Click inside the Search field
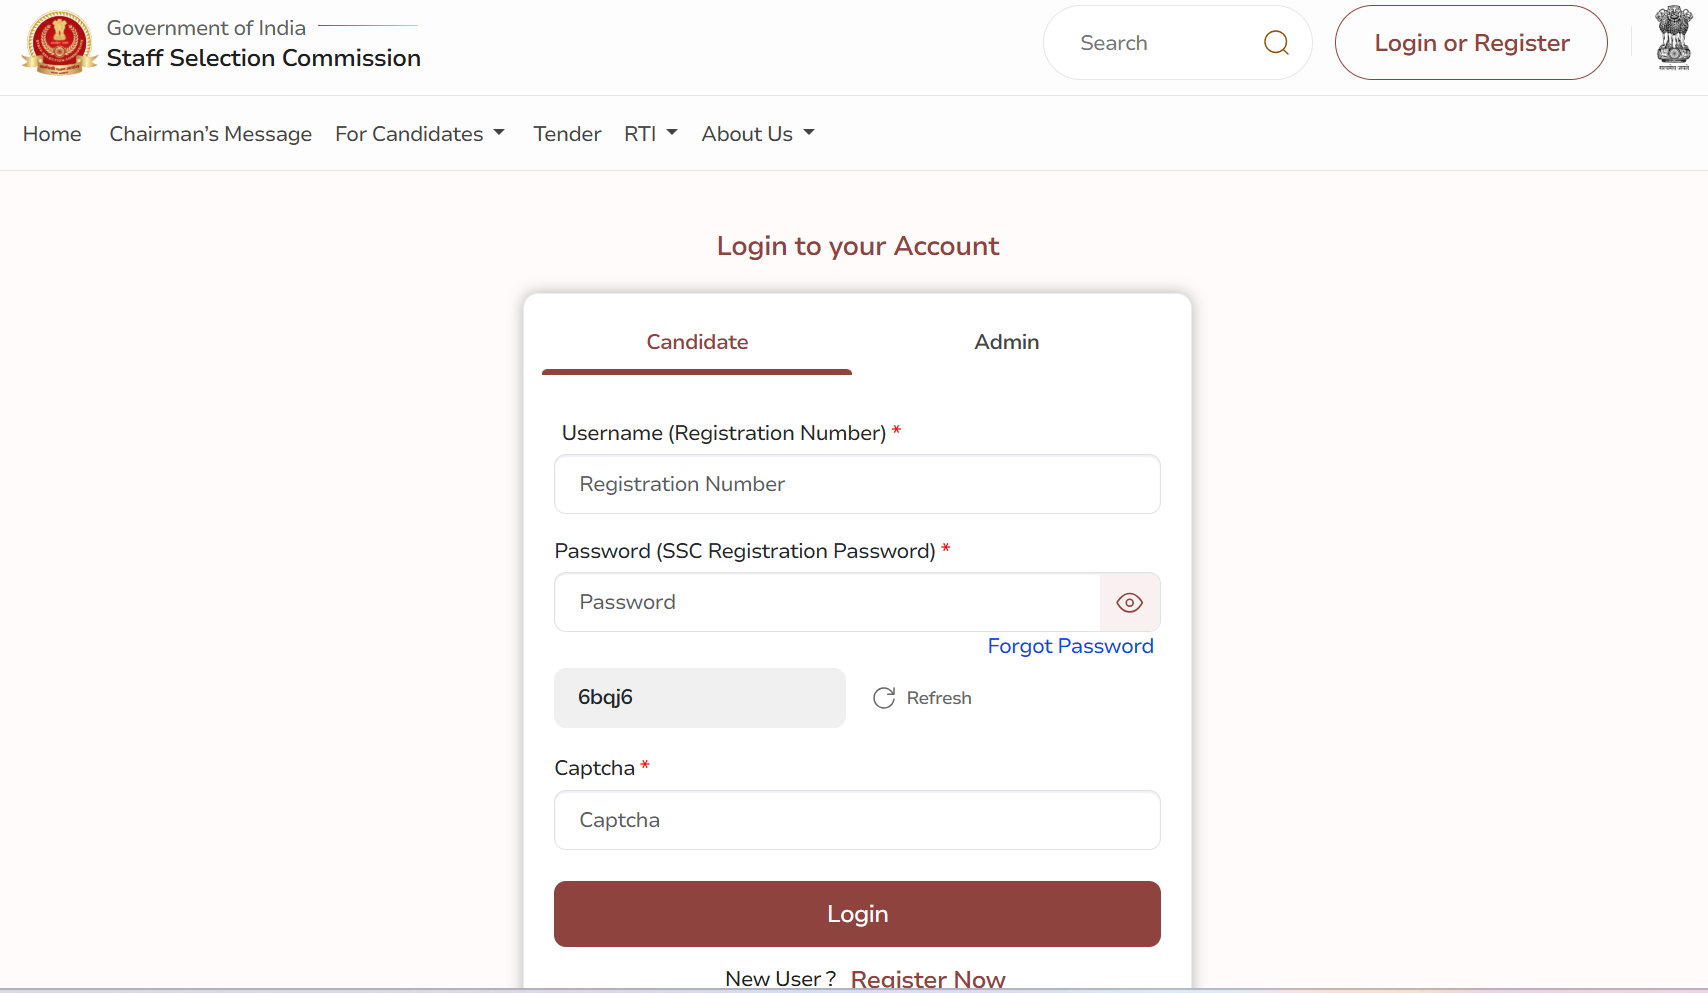The image size is (1708, 993). click(1150, 42)
